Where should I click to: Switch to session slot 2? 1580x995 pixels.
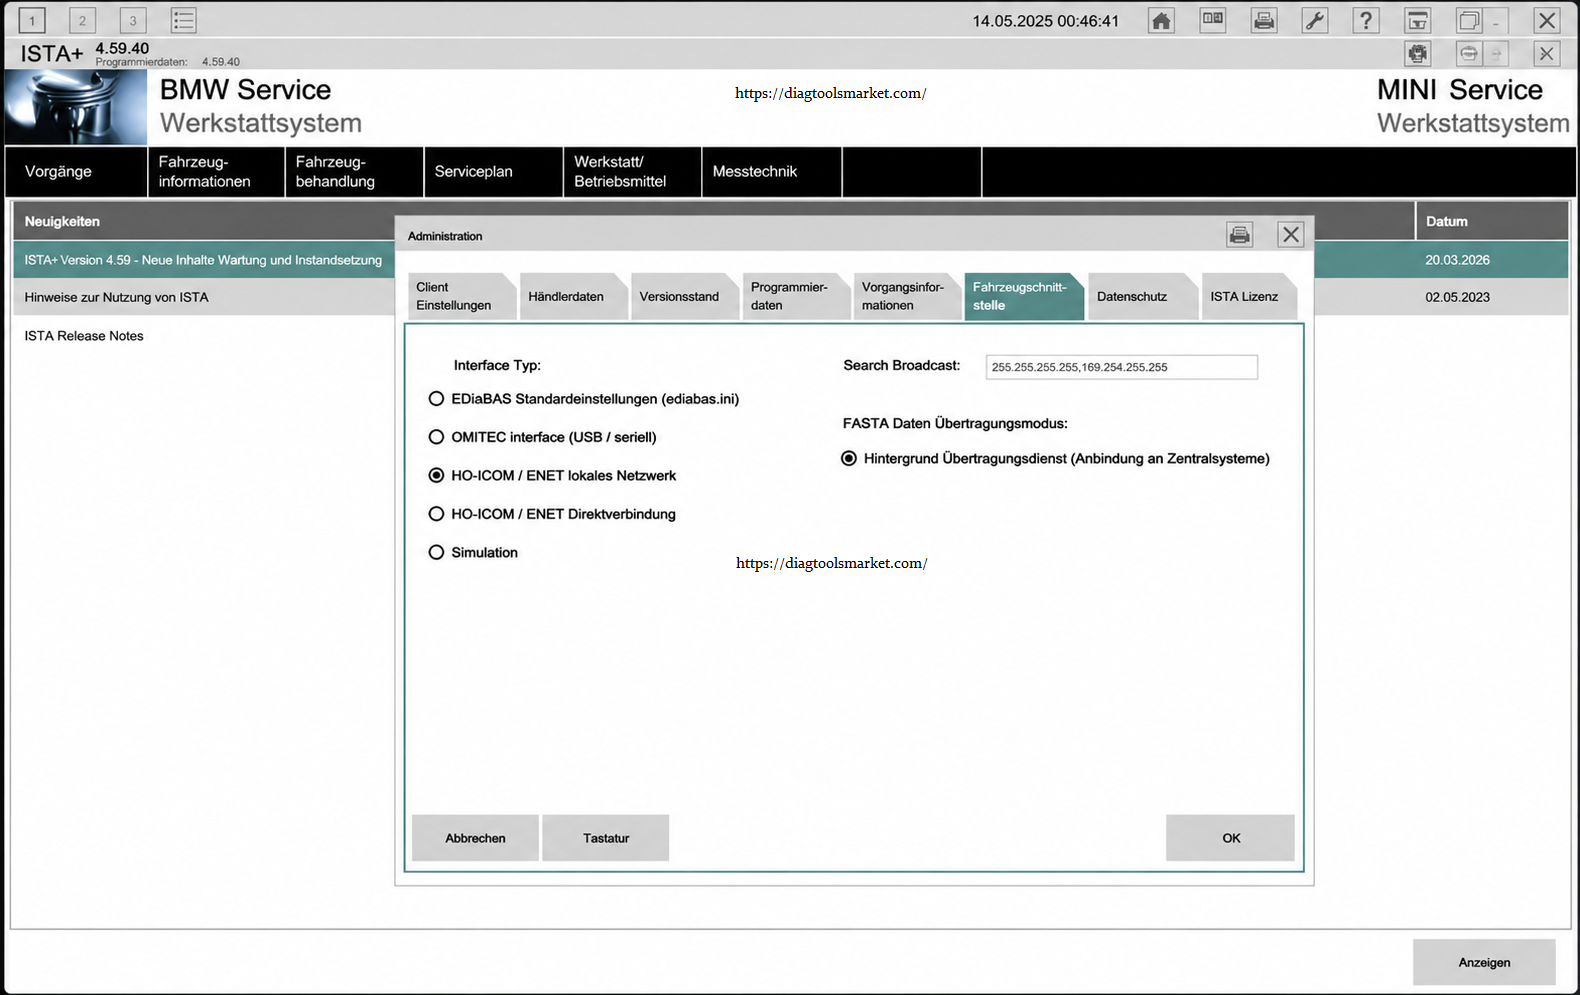click(x=82, y=20)
